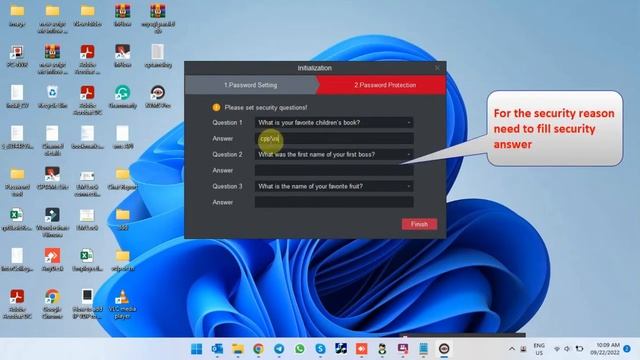Open the taskbar clock and date
Image resolution: width=640 pixels, height=360 pixels.
pos(605,349)
